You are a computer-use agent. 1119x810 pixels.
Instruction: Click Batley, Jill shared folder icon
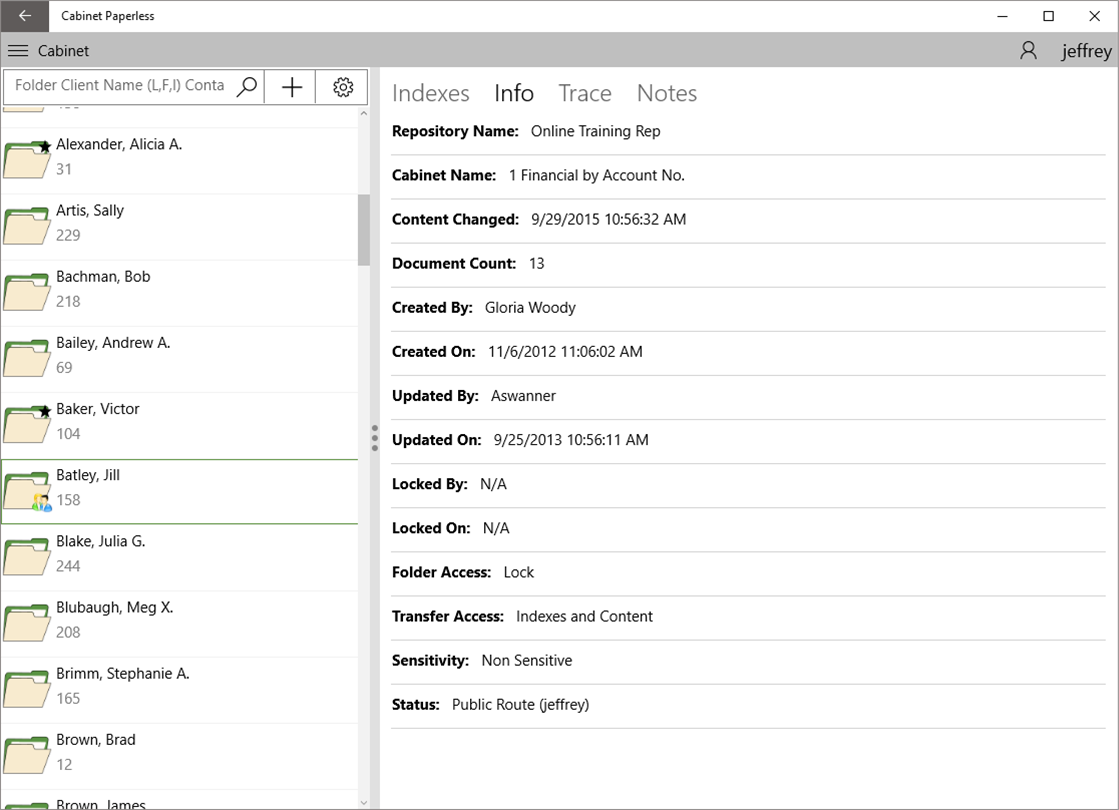coord(27,491)
